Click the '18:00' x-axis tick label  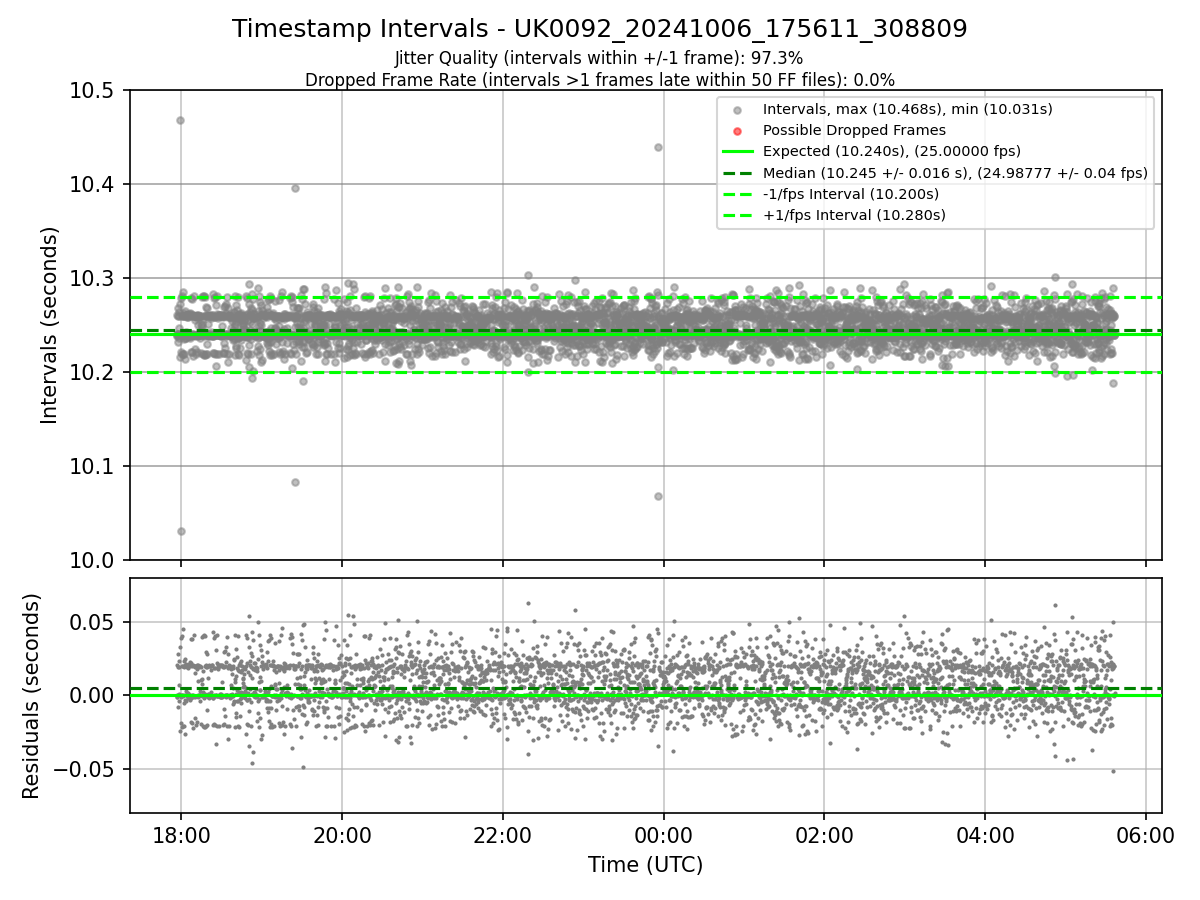point(181,834)
